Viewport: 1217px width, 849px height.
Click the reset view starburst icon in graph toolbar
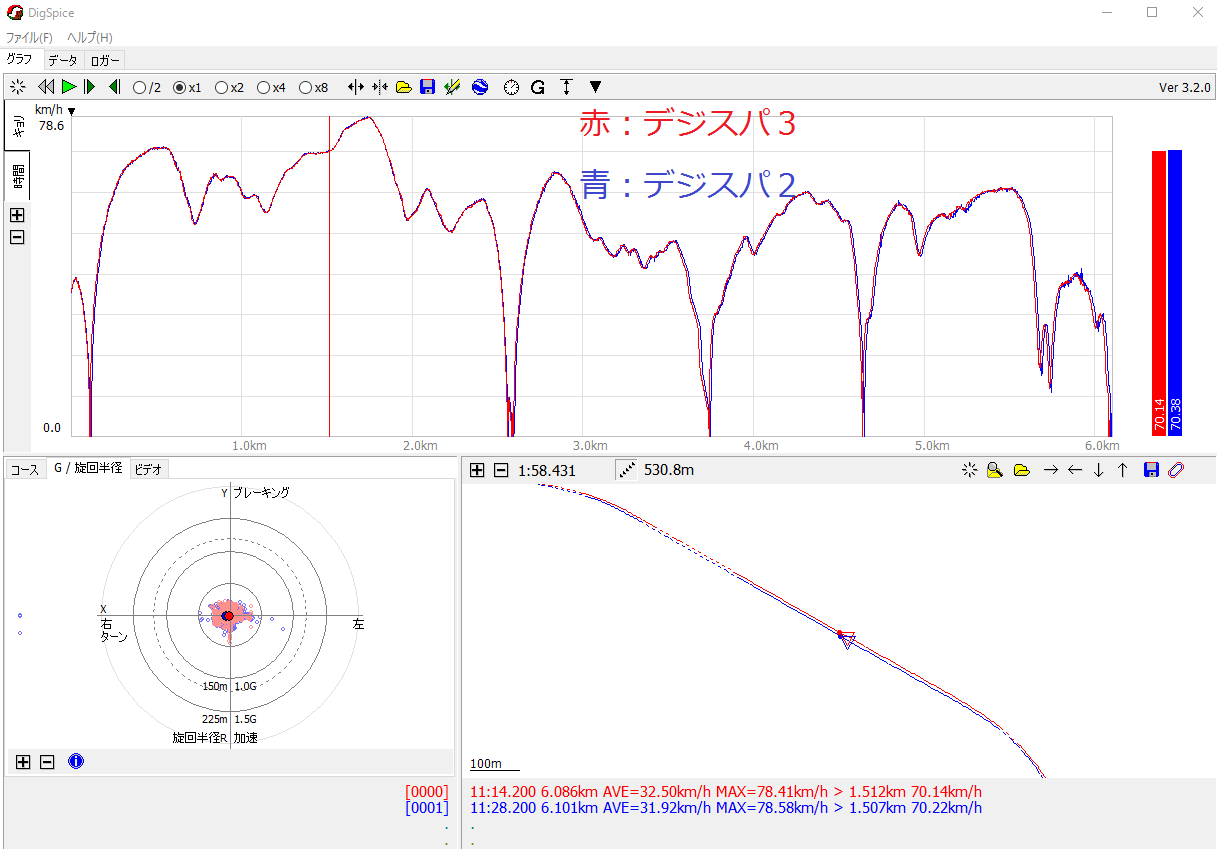tap(17, 87)
